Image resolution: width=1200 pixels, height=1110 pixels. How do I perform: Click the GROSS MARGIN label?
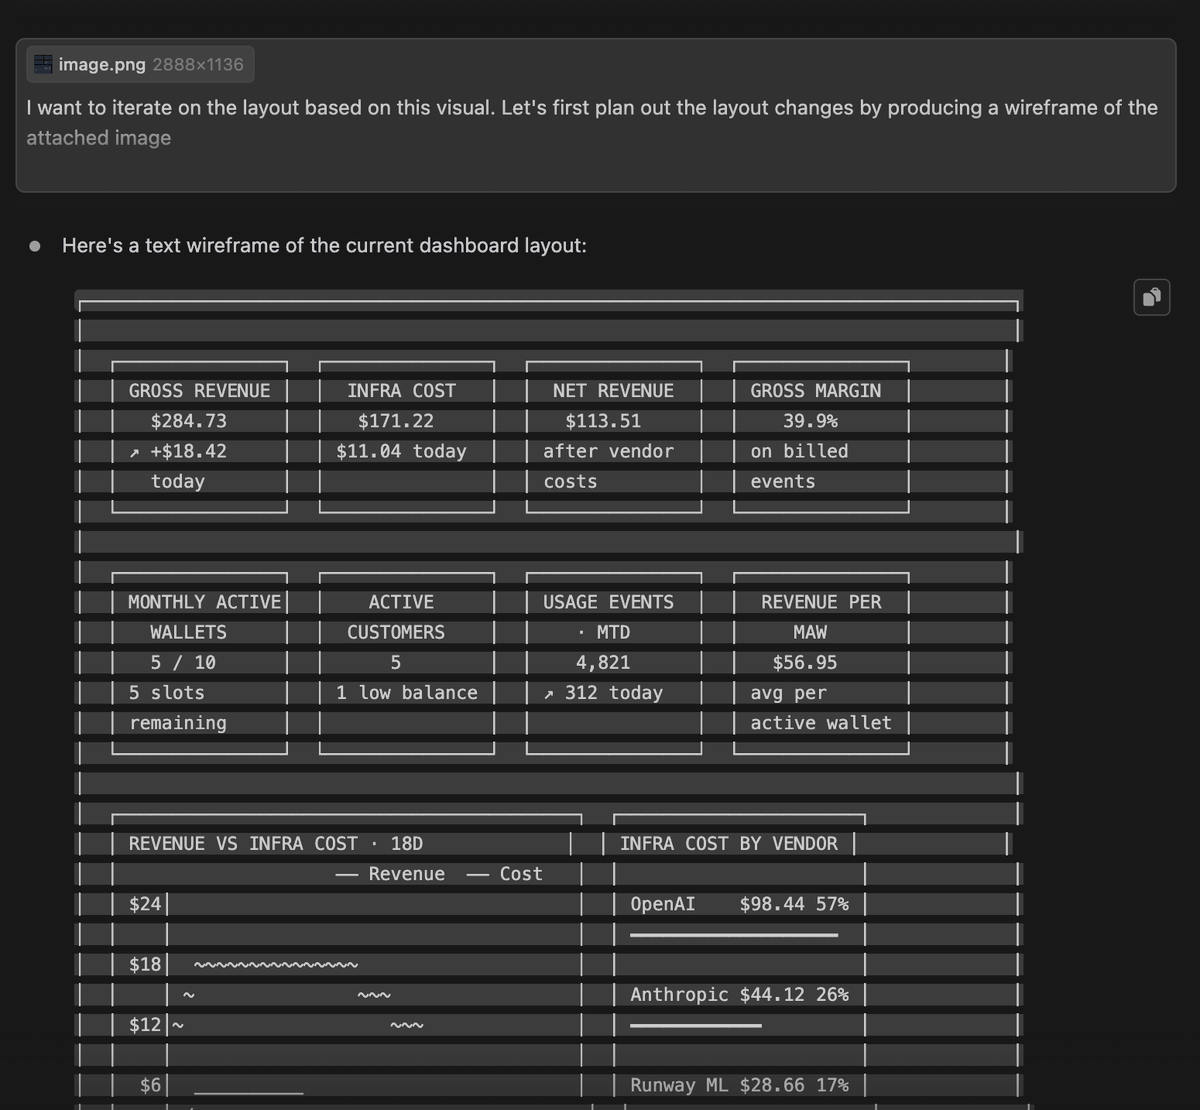(x=816, y=391)
